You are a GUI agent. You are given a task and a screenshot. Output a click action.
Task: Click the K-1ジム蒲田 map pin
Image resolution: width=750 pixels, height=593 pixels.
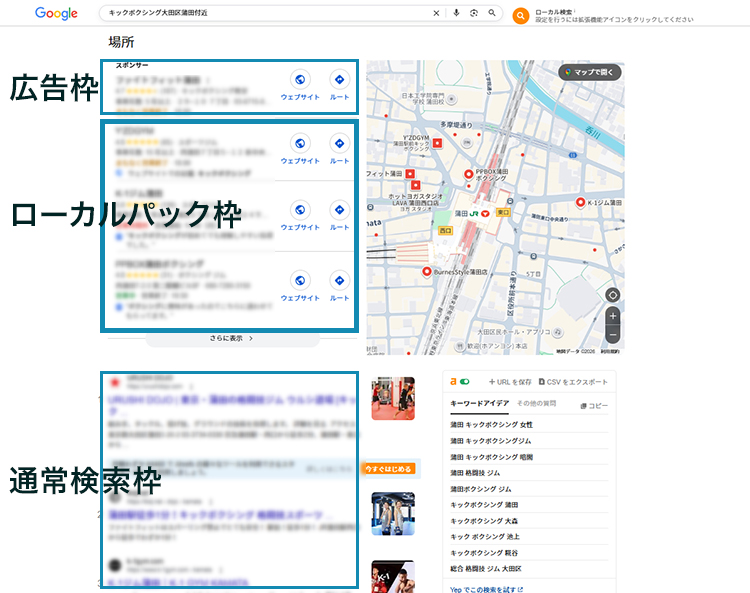(x=580, y=203)
